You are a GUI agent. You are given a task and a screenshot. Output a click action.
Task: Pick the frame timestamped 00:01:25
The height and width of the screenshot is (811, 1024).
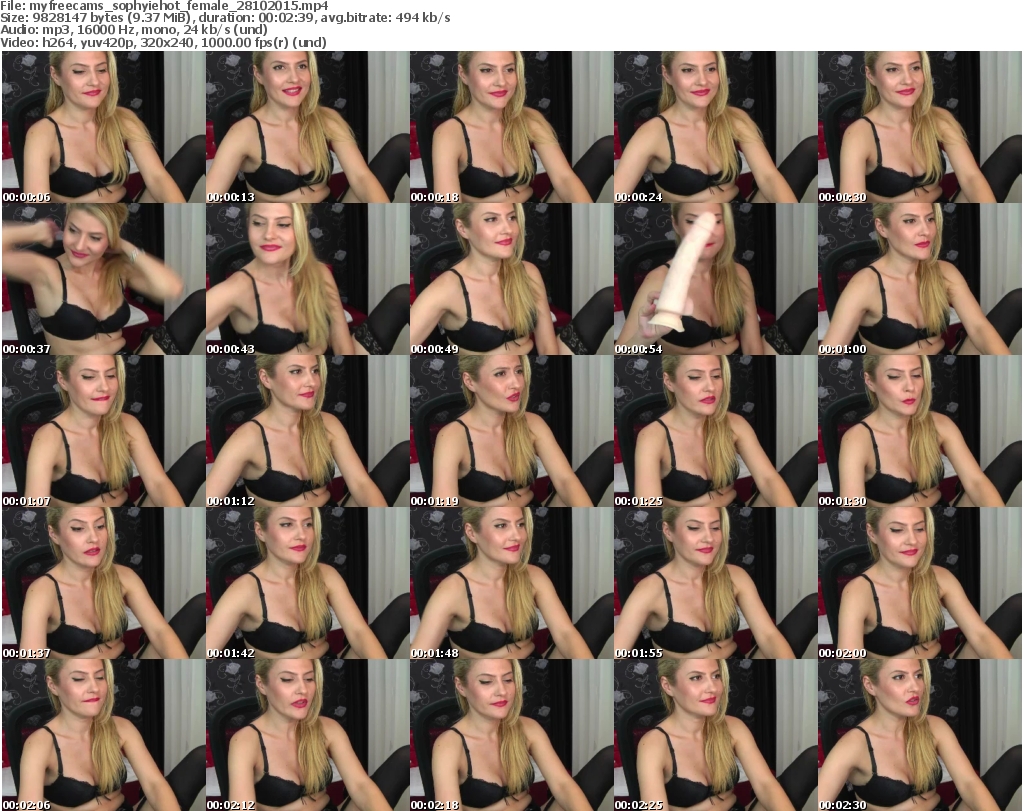715,431
